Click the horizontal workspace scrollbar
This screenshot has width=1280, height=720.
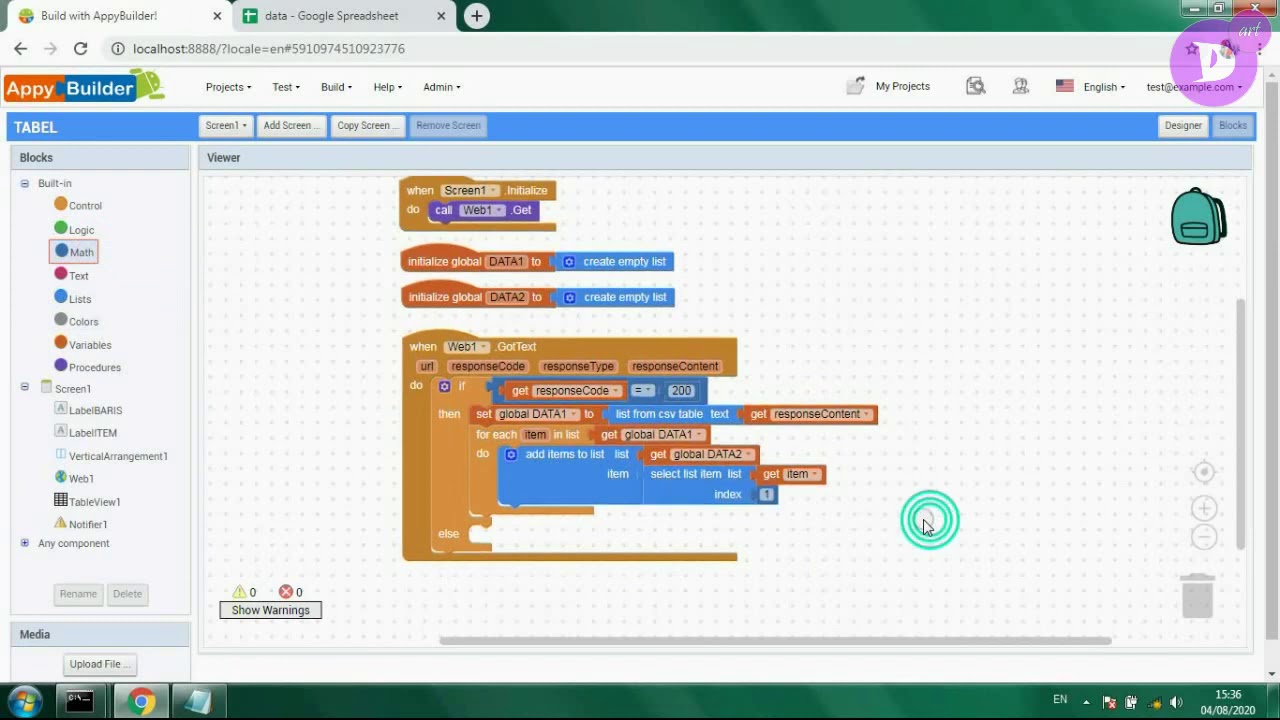tap(775, 641)
